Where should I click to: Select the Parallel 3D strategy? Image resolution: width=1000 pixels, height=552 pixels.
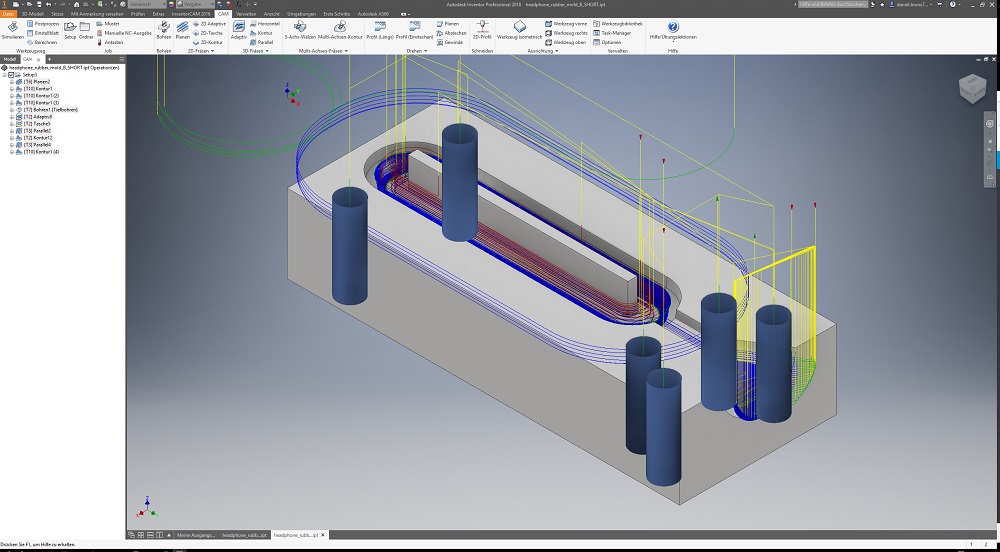click(262, 42)
